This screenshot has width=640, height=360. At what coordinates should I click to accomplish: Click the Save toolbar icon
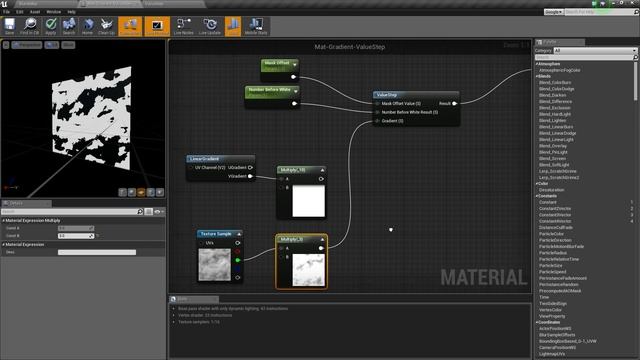tap(9, 26)
